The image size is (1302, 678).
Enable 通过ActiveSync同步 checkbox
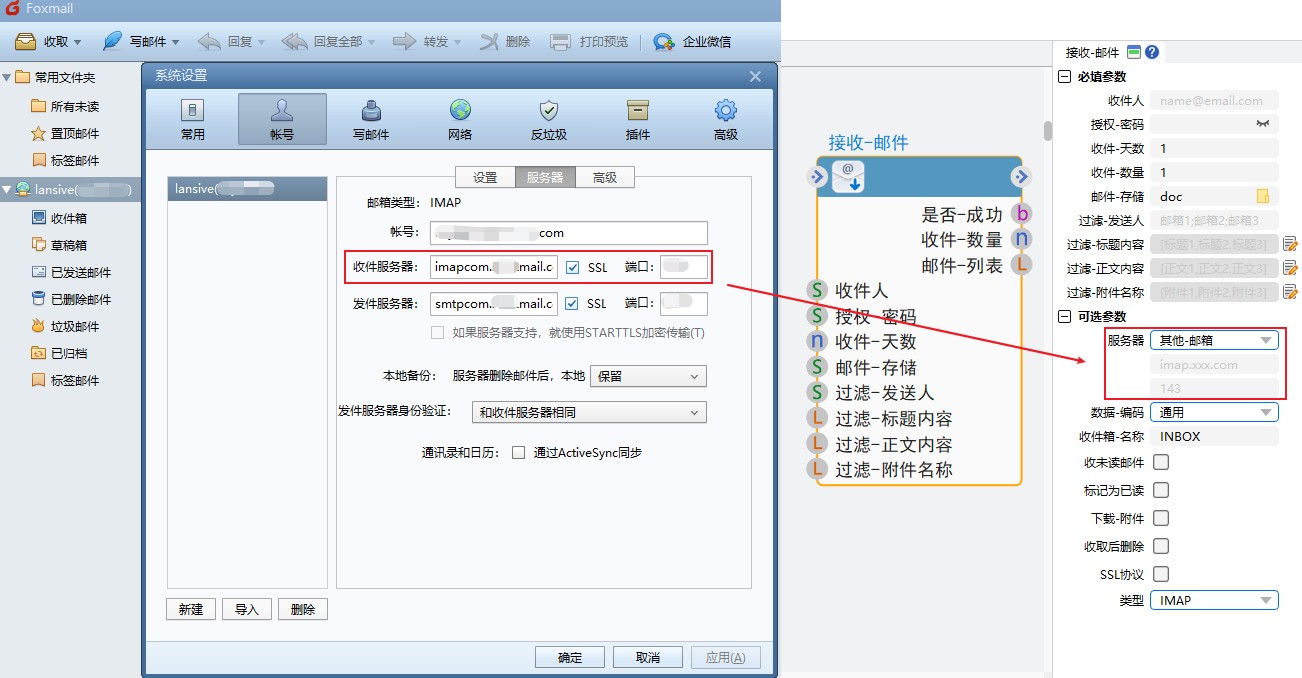pyautogui.click(x=518, y=452)
